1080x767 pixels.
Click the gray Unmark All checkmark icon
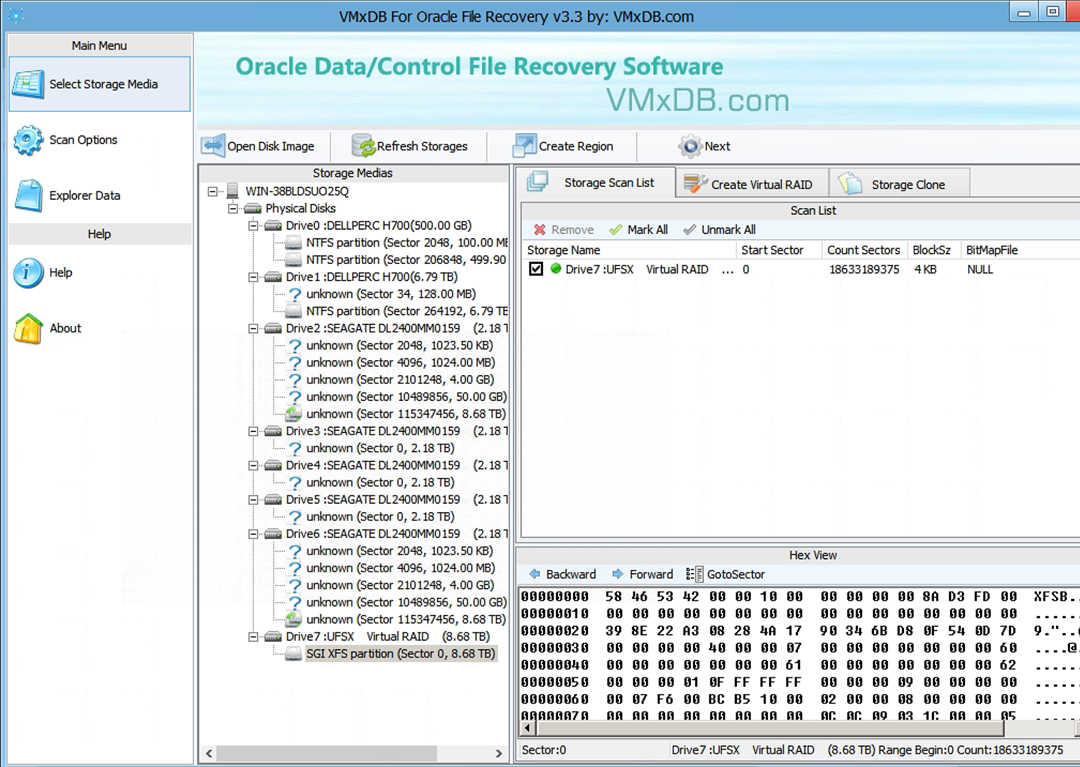pos(689,230)
